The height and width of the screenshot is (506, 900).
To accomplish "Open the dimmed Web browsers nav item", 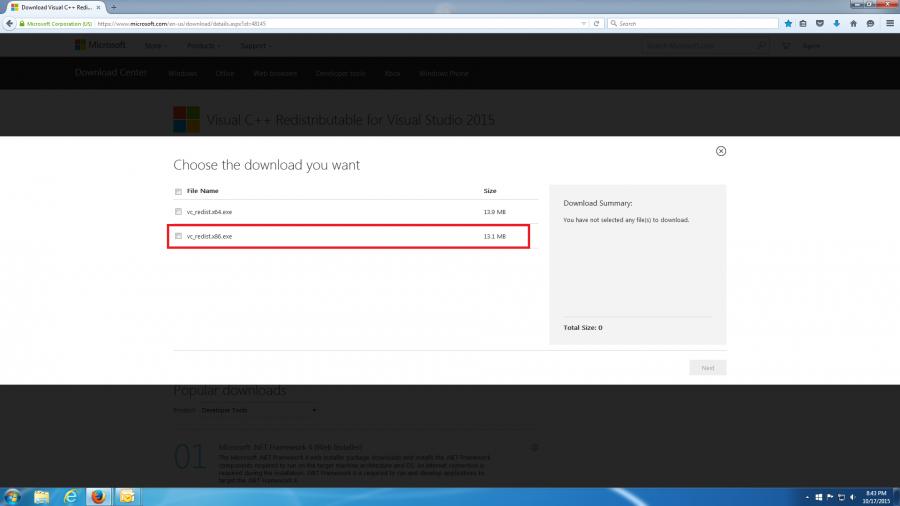I will [275, 73].
